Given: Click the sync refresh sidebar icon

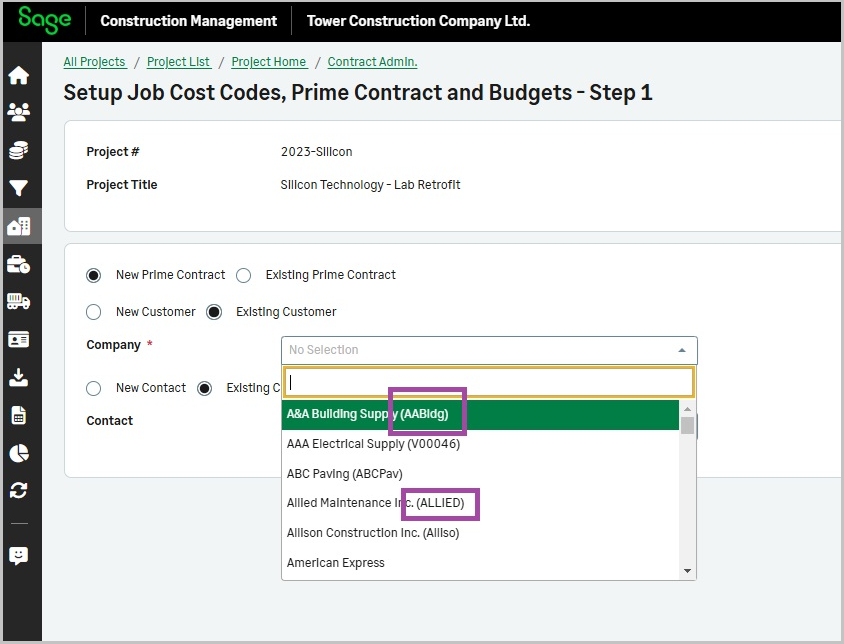Looking at the screenshot, I should (19, 491).
